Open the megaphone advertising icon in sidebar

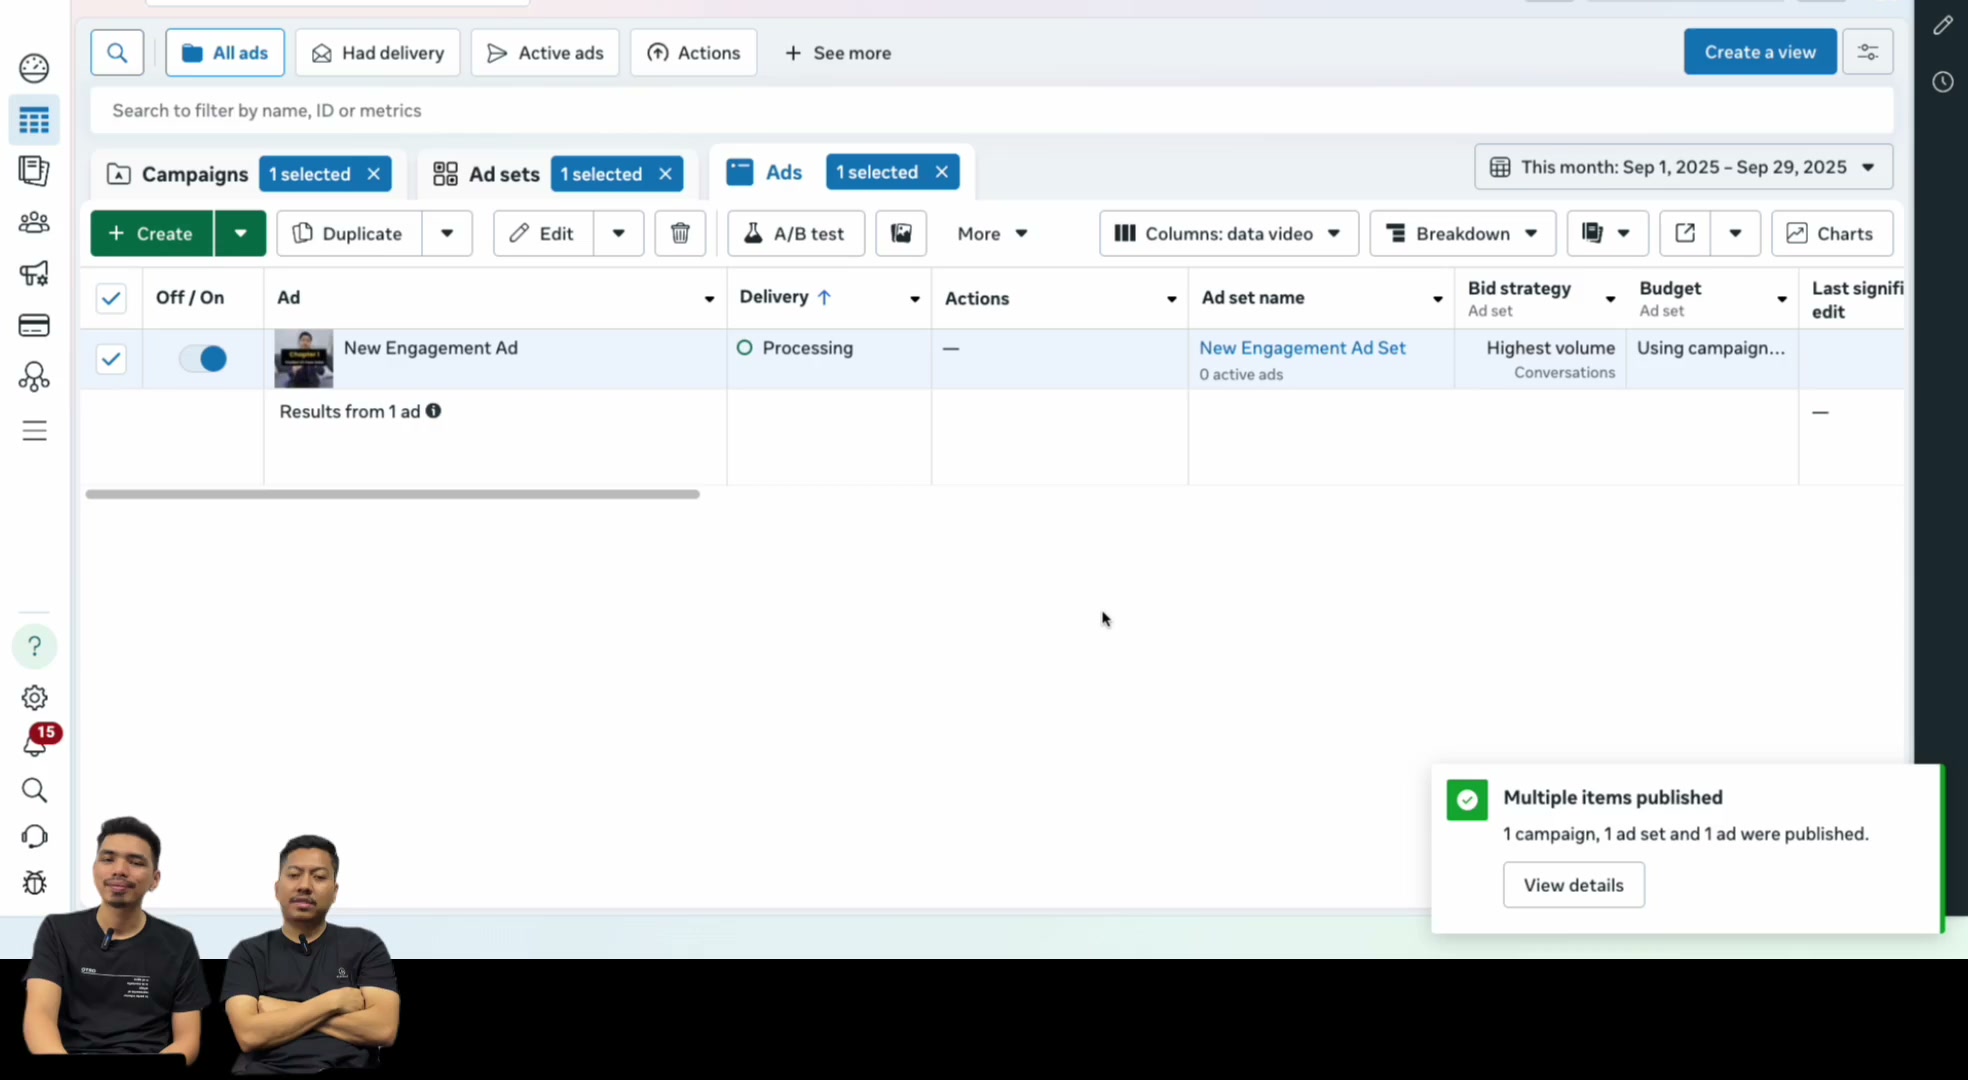click(34, 274)
